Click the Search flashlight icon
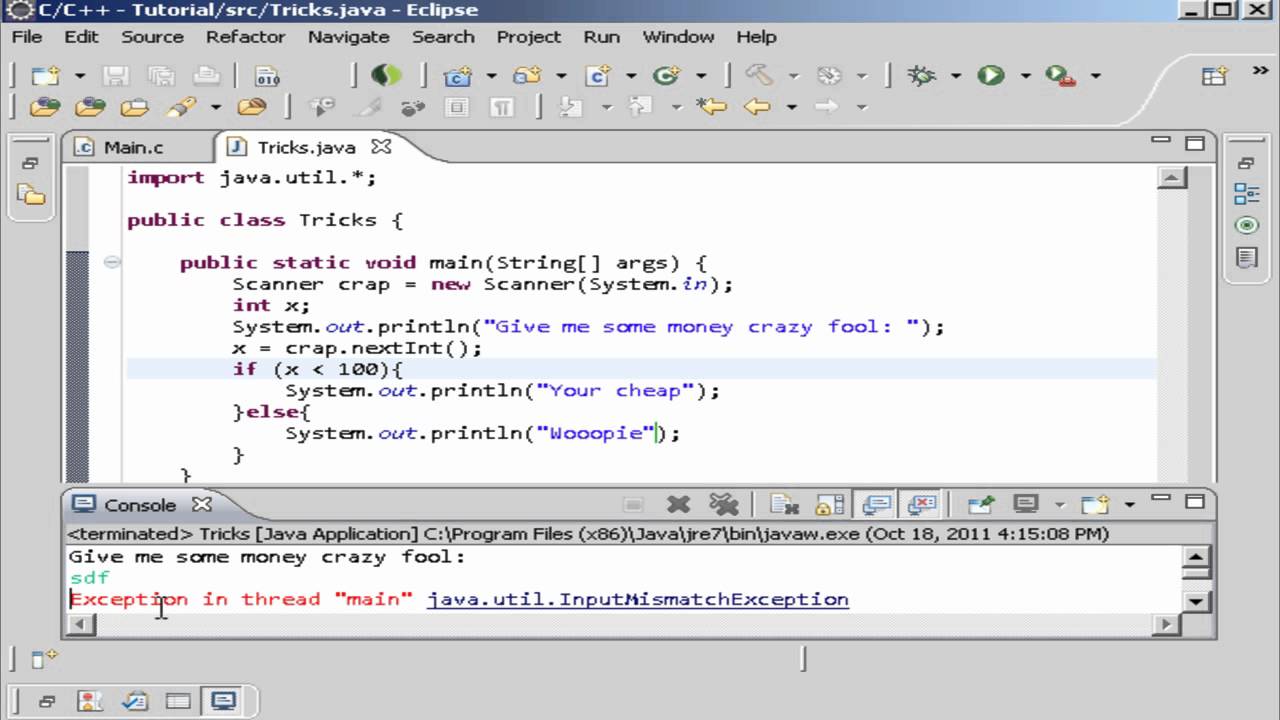The width and height of the screenshot is (1280, 720). coord(182,106)
